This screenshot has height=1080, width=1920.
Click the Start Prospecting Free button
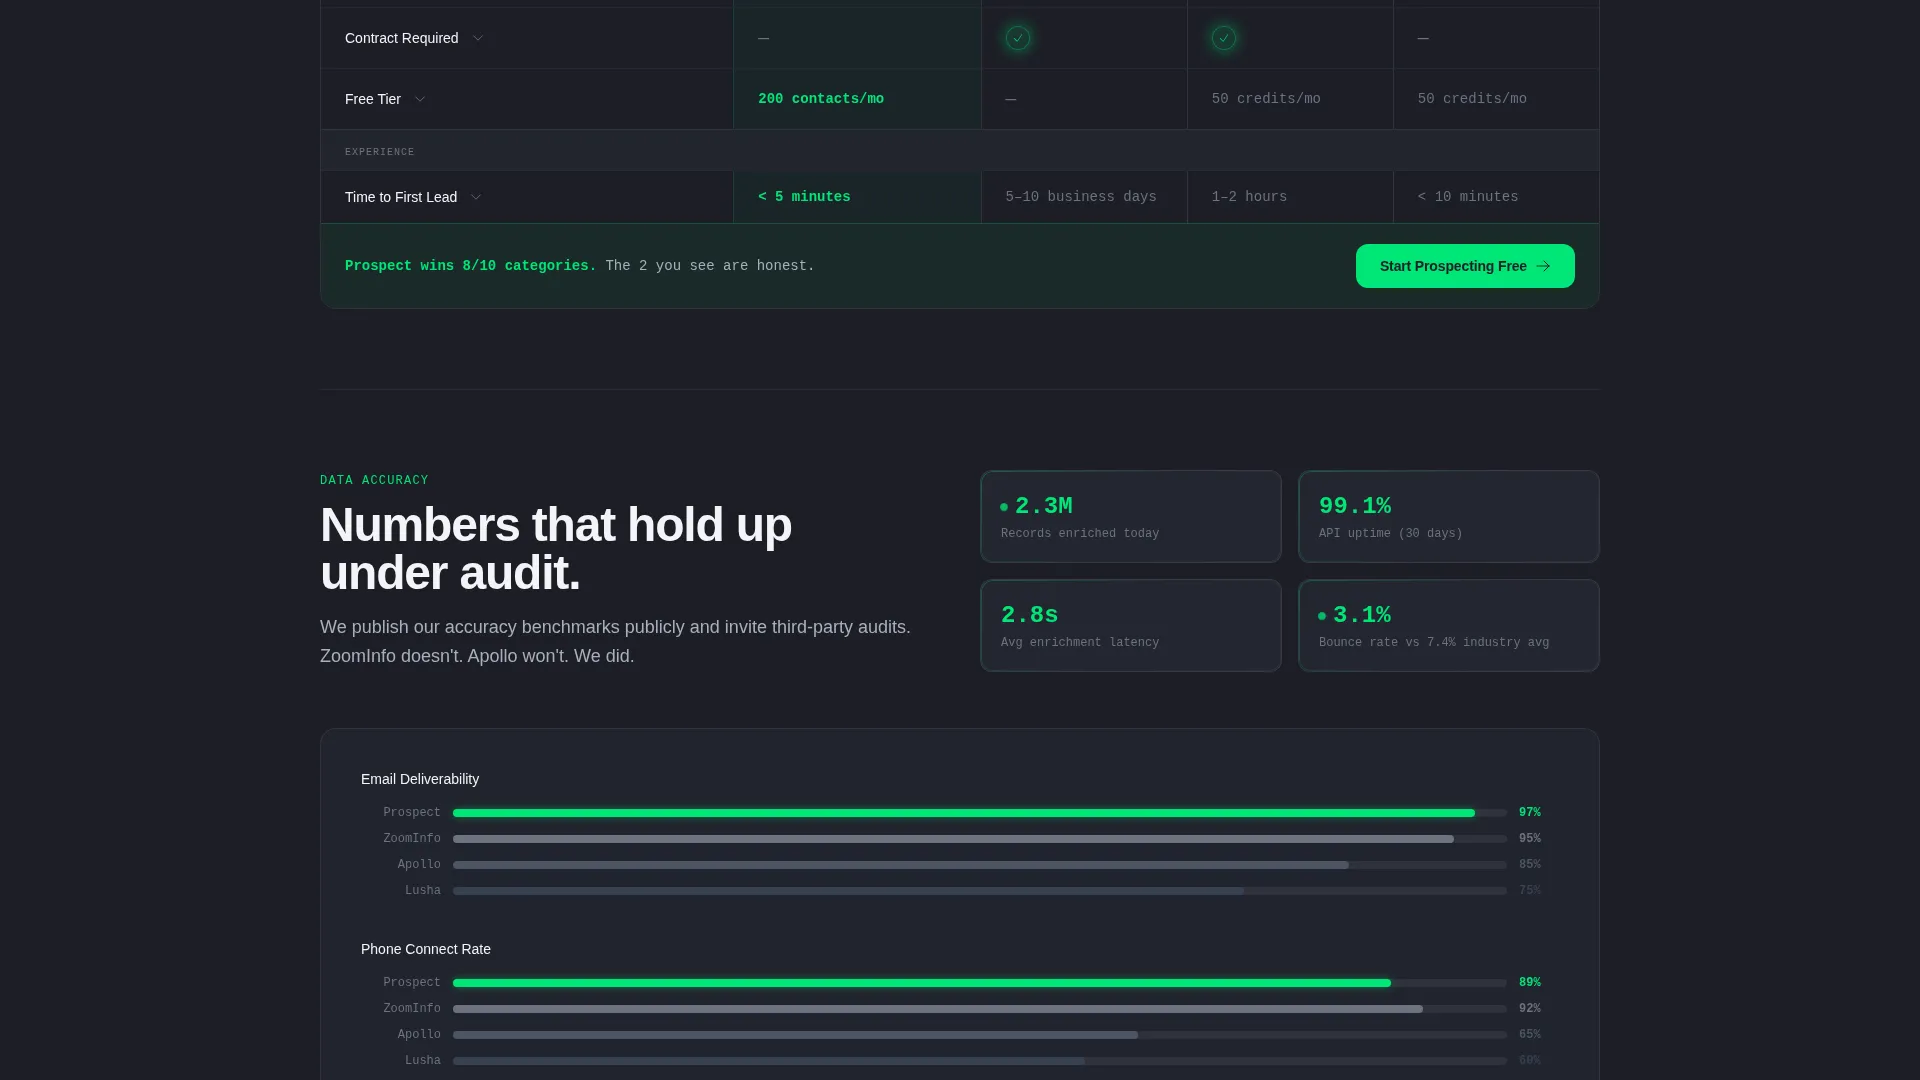click(x=1465, y=266)
